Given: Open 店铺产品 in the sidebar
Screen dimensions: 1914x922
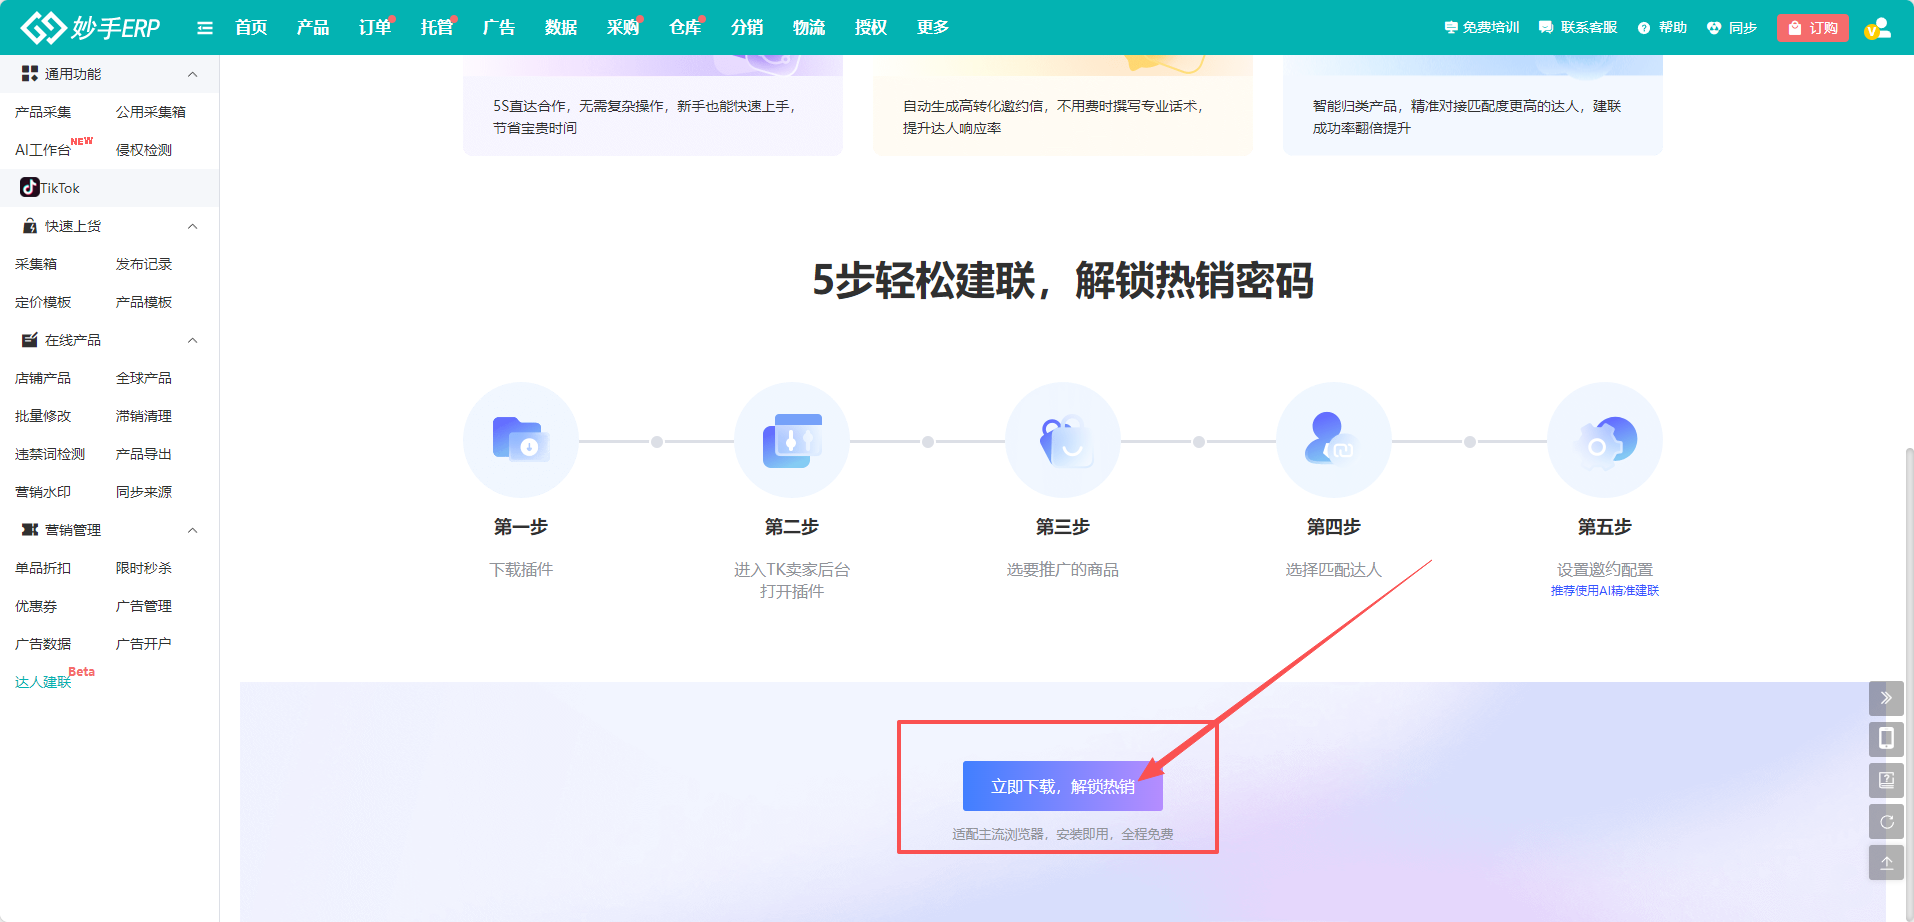Looking at the screenshot, I should [43, 378].
